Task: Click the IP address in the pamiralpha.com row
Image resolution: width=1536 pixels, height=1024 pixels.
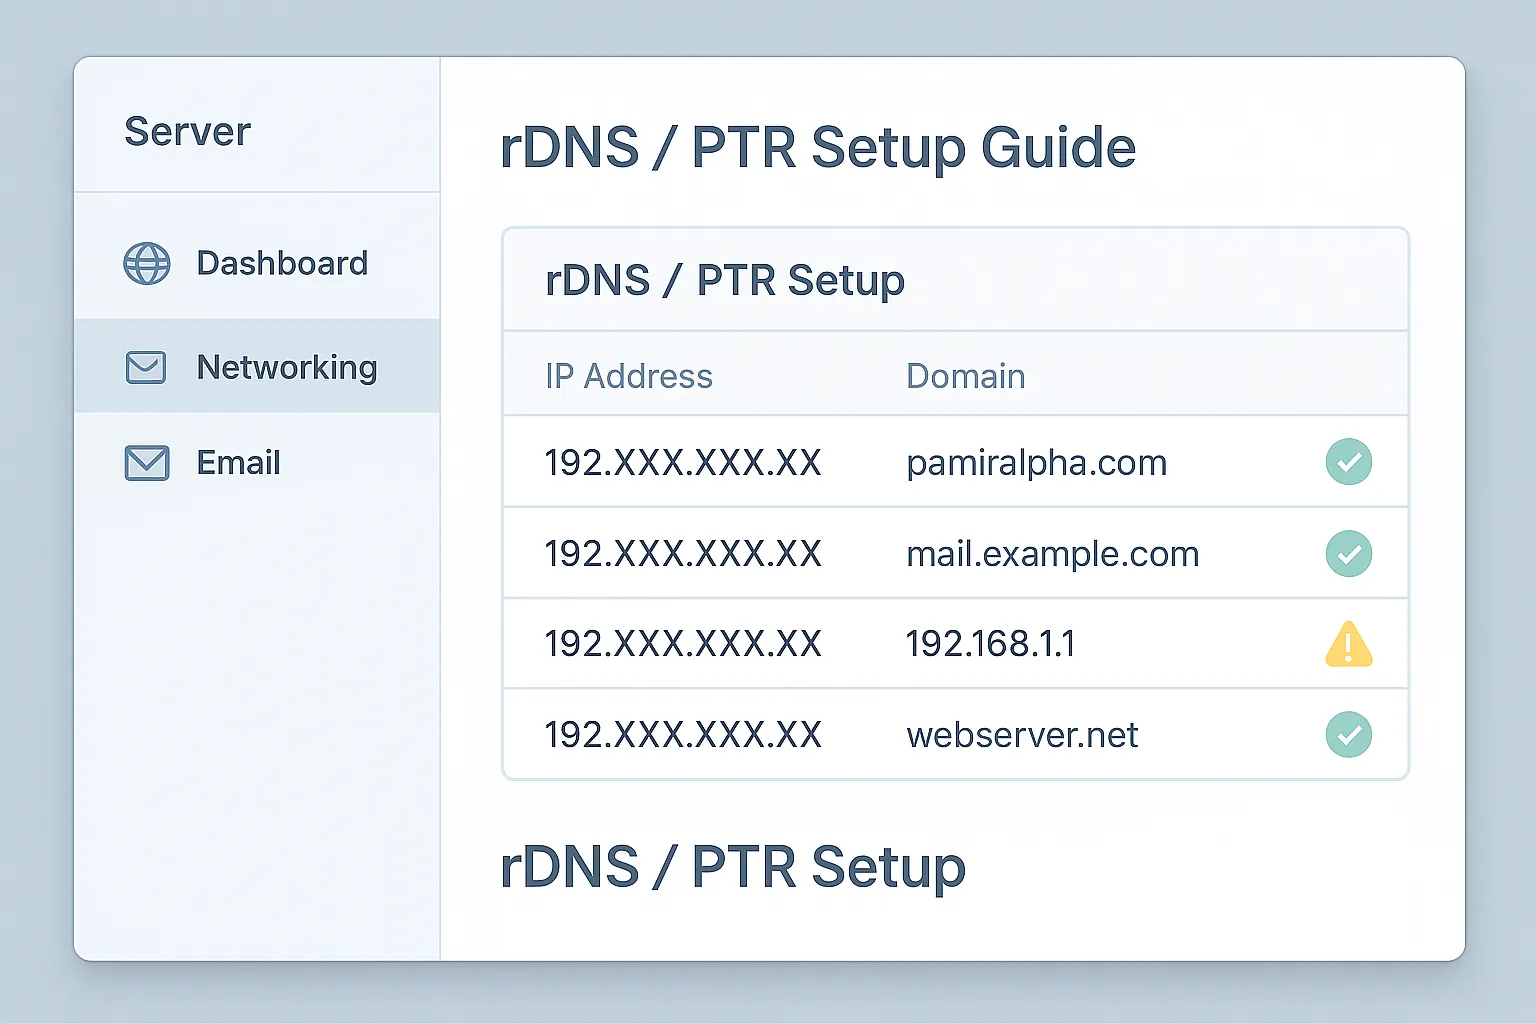Action: [x=683, y=463]
